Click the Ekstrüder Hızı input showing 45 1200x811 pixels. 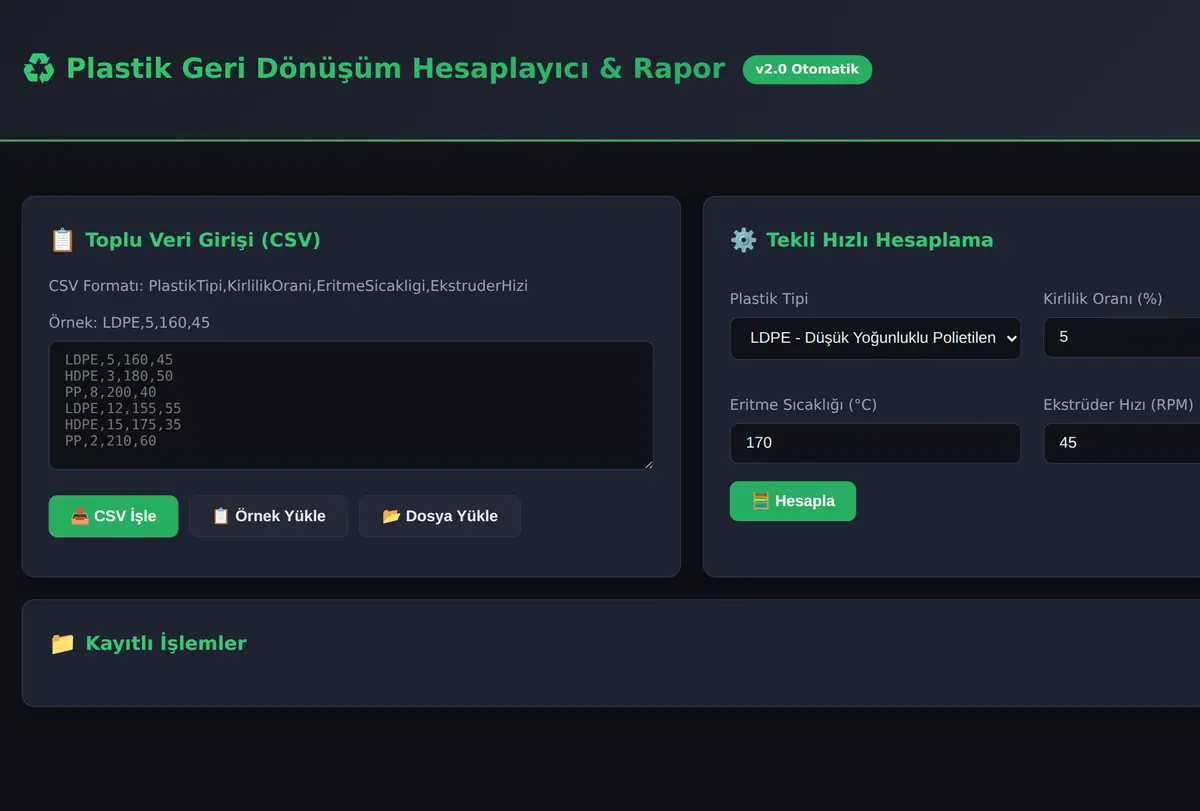1122,442
